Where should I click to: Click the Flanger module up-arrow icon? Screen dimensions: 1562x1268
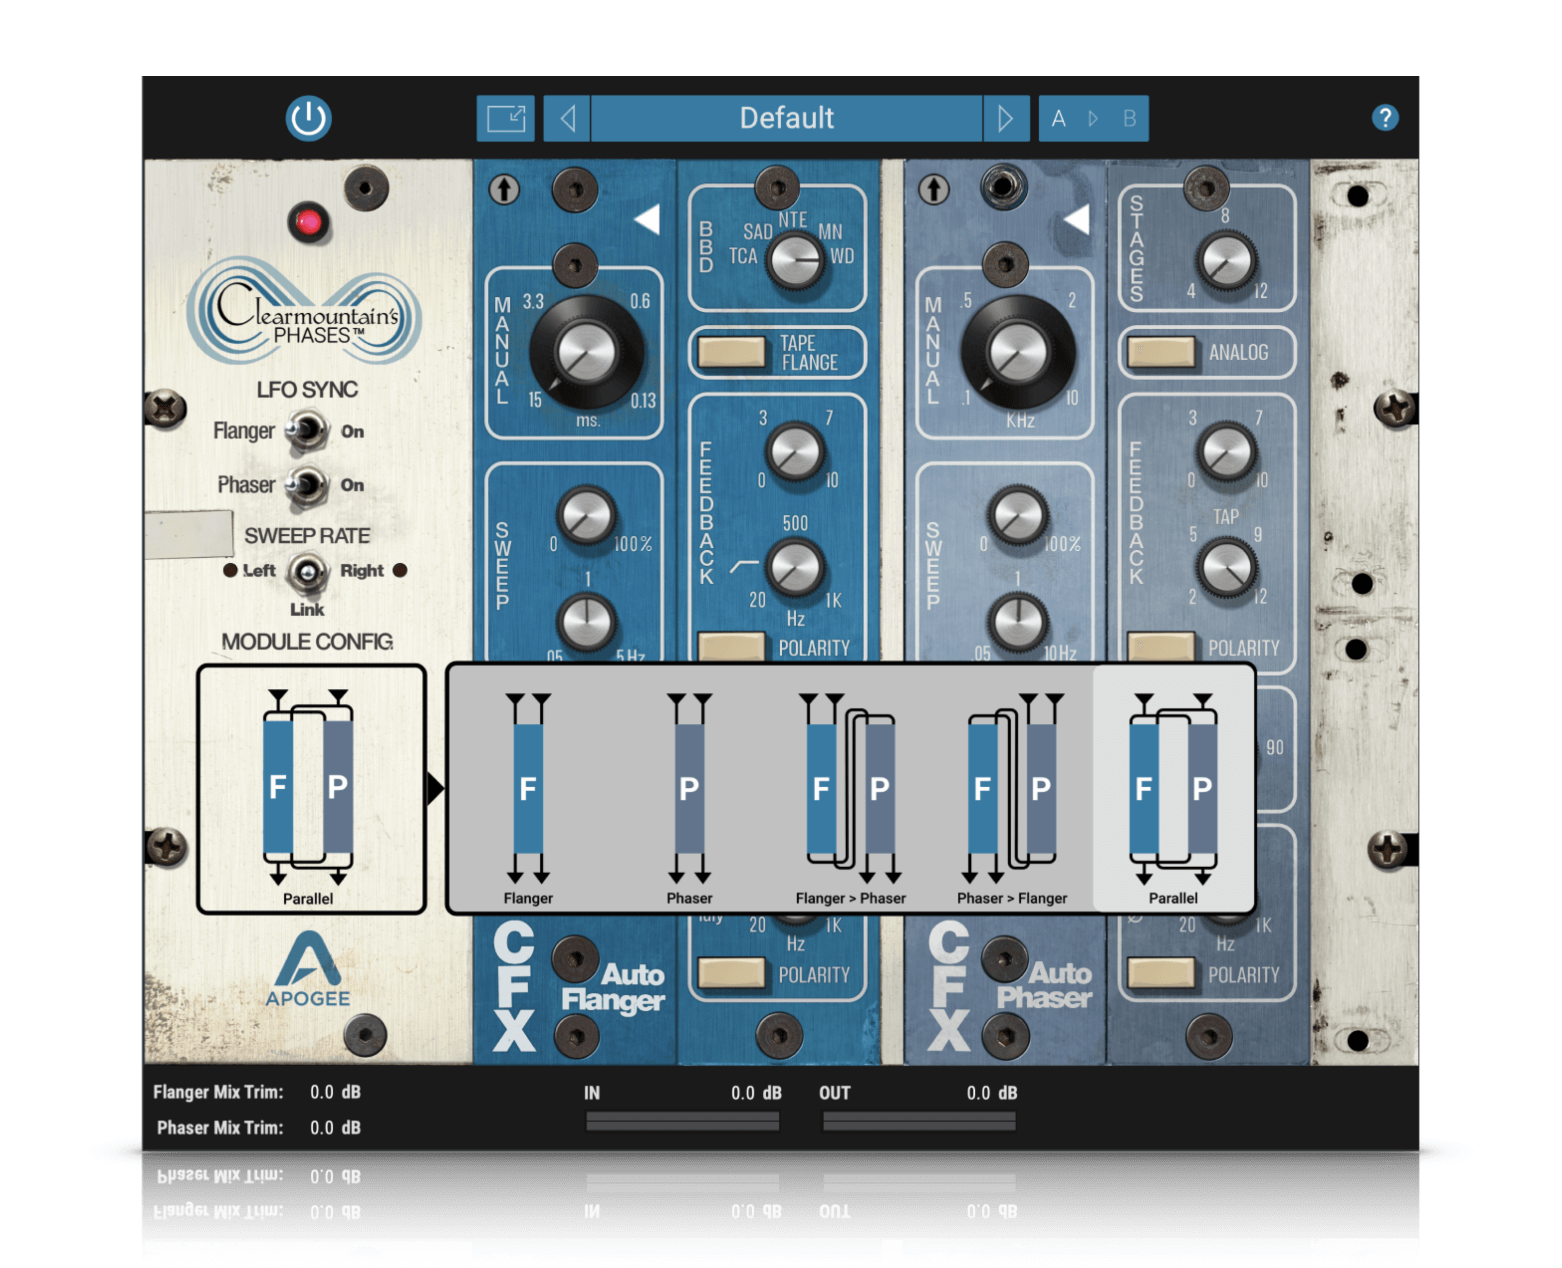point(504,189)
